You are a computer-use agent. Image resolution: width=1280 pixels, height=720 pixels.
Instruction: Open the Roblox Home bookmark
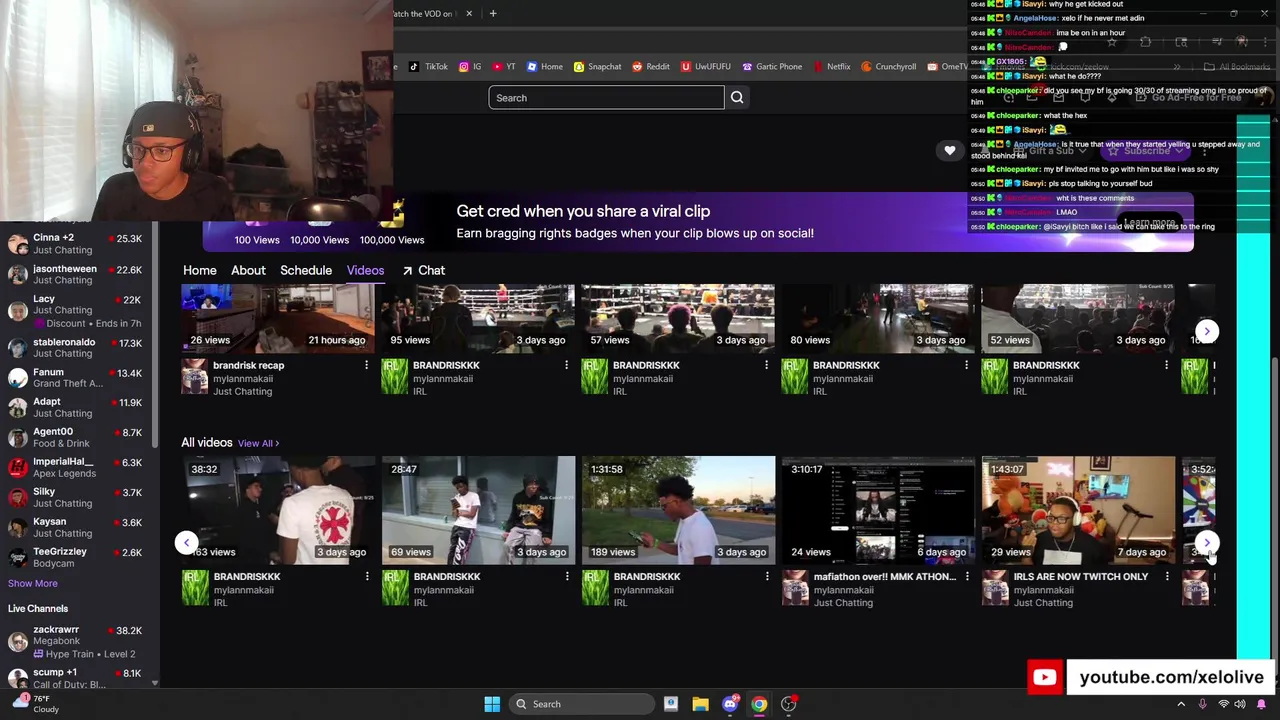(x=544, y=67)
